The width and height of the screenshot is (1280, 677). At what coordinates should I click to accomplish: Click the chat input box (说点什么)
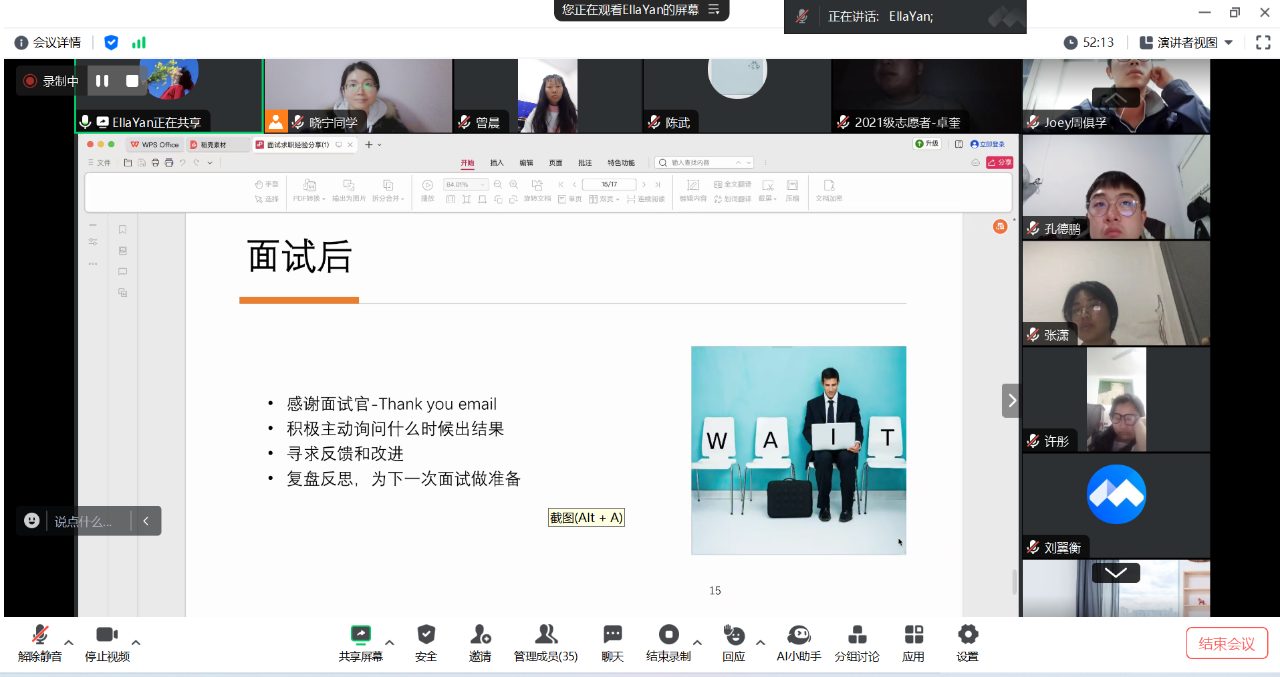pos(84,521)
